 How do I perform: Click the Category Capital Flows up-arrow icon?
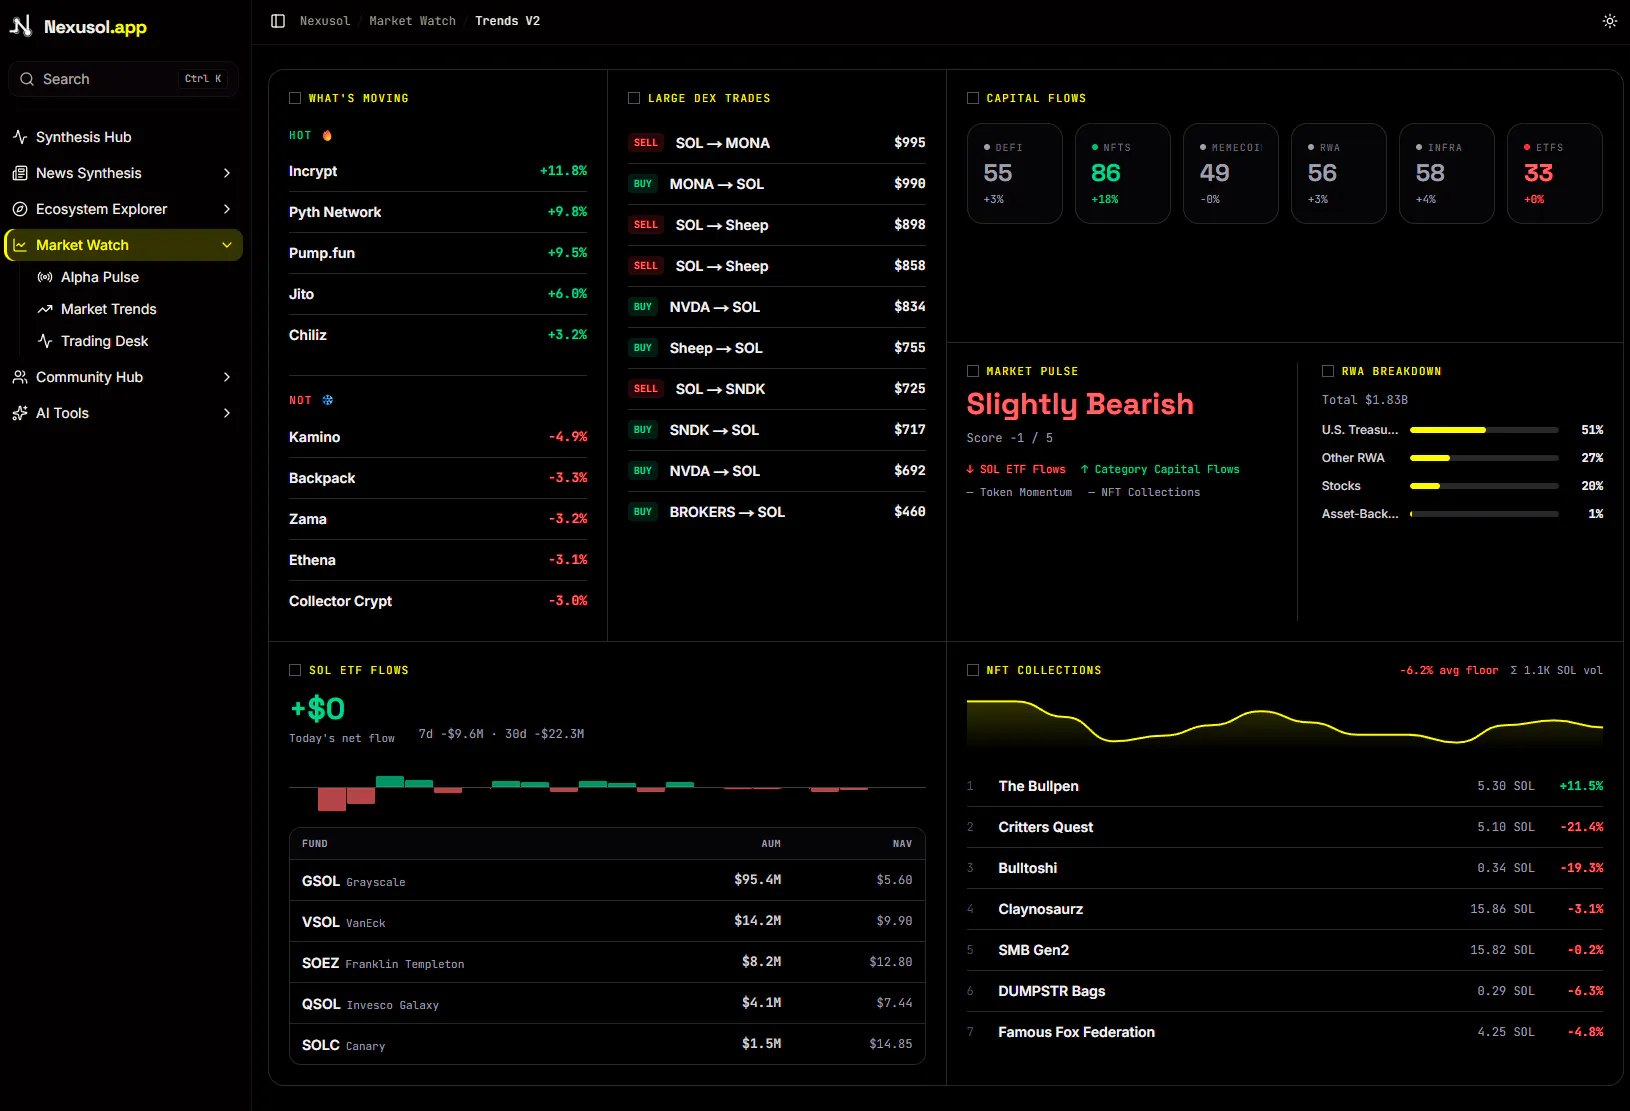pyautogui.click(x=1084, y=469)
